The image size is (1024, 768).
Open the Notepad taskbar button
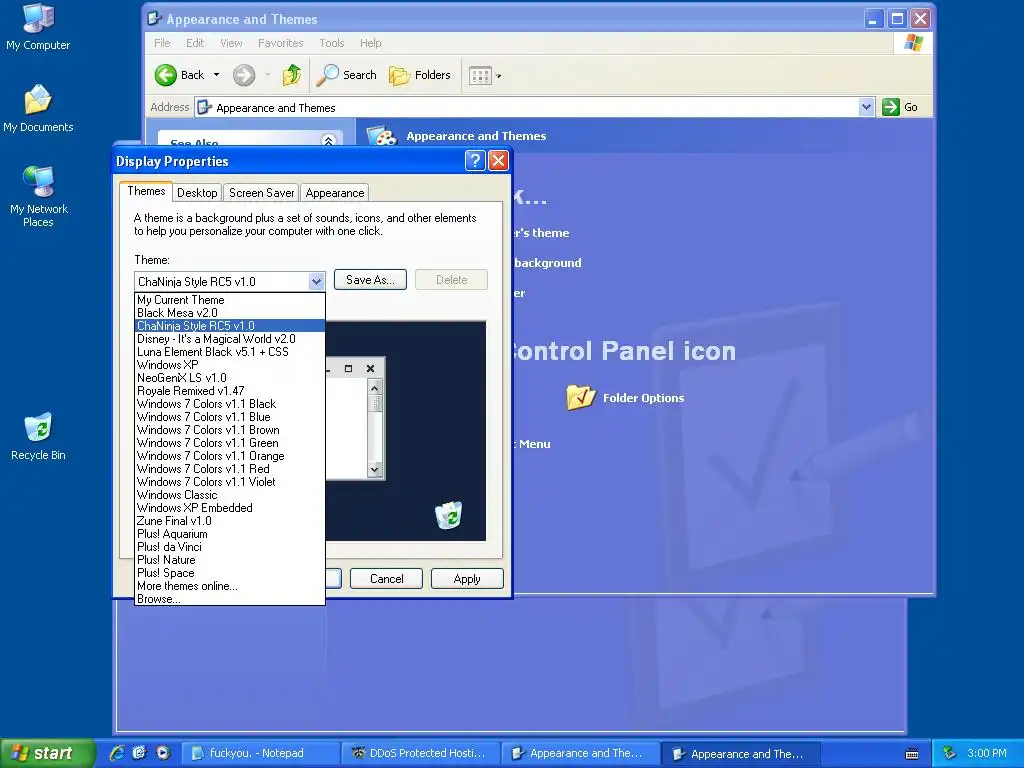[x=261, y=753]
